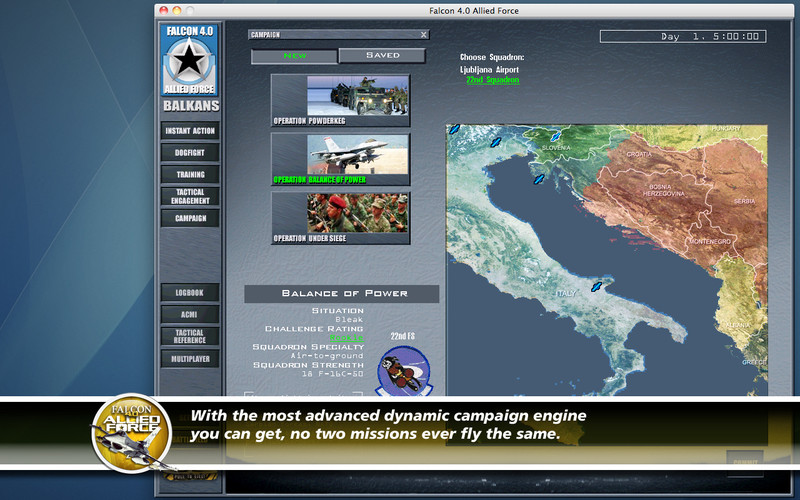The width and height of the screenshot is (800, 500).
Task: Select the 22nd Squadron link
Action: 492,80
